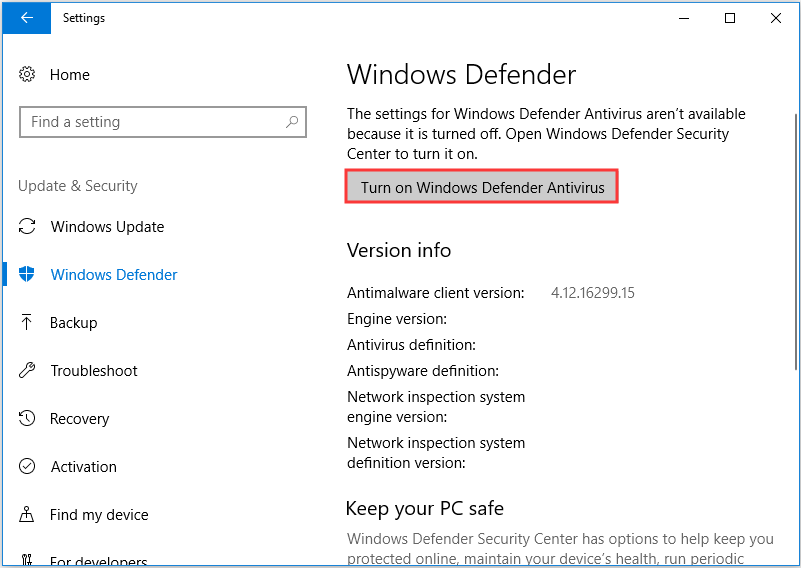Click the magnifier search icon
Image resolution: width=801 pixels, height=568 pixels.
[x=292, y=122]
